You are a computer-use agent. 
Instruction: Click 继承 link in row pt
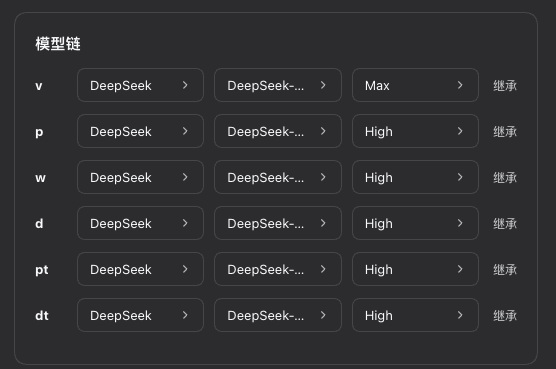(x=505, y=270)
